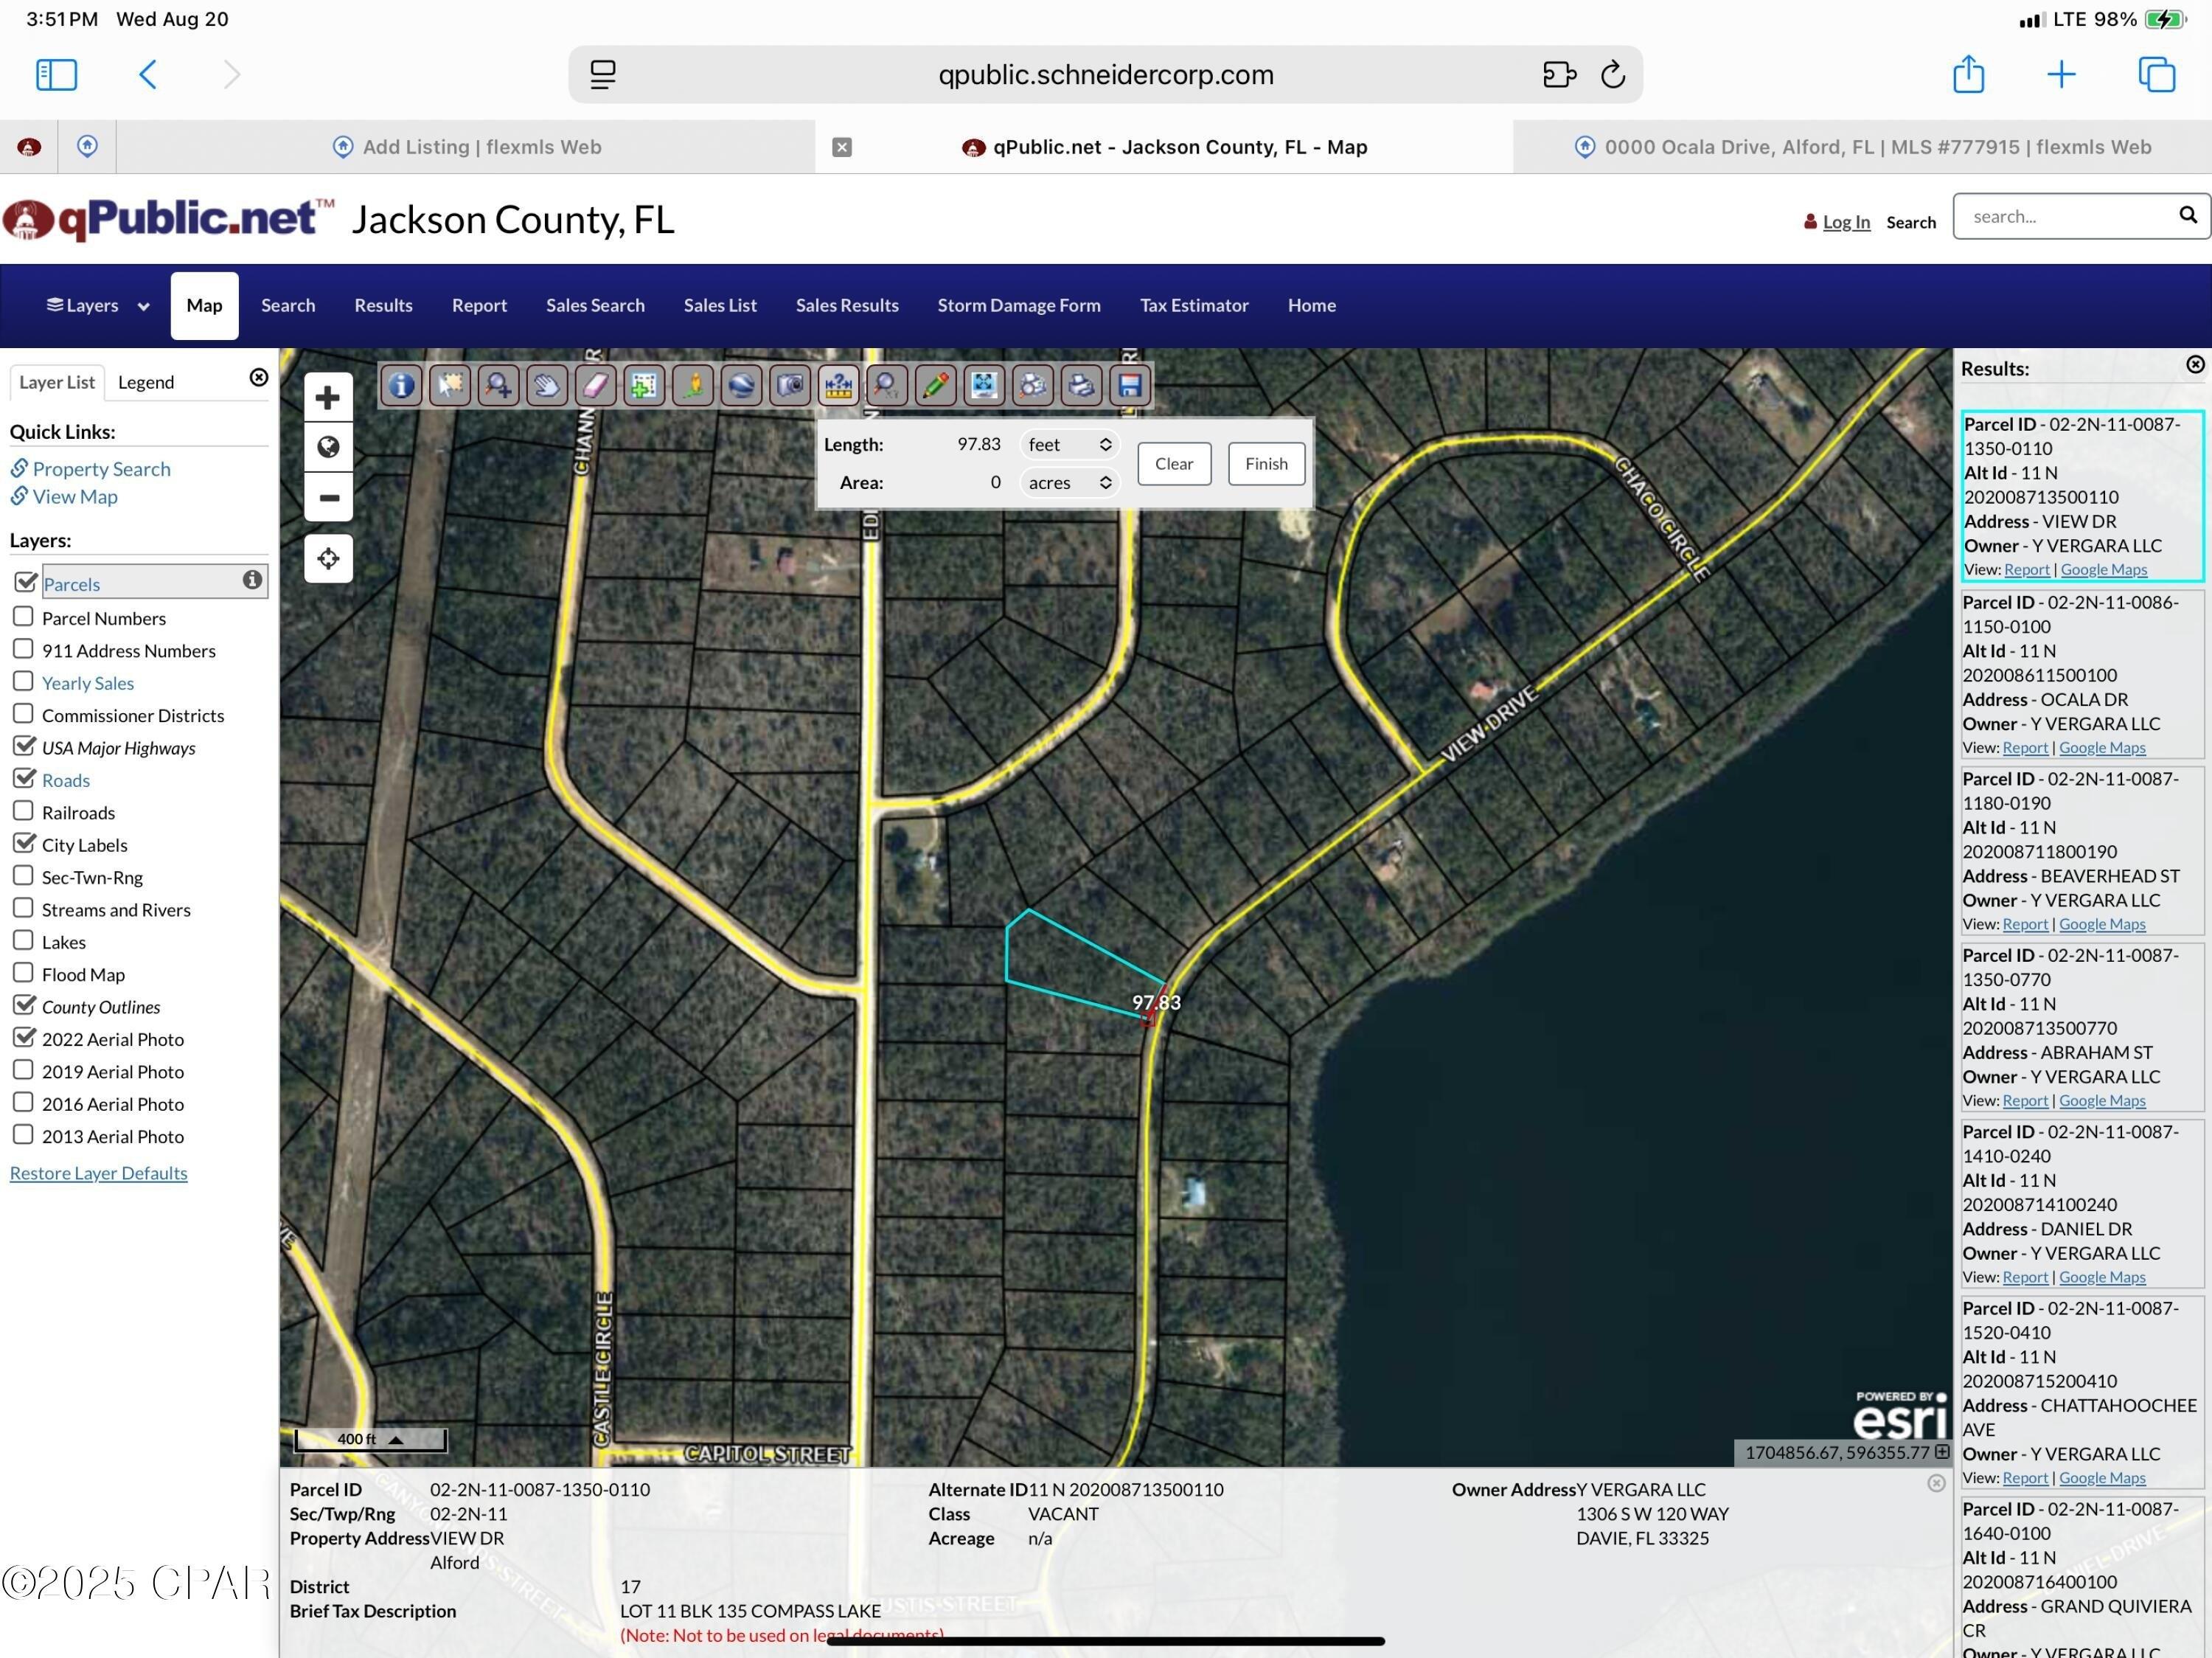Open Report link for parcel 1150-0100
The width and height of the screenshot is (2212, 1658).
tap(2025, 747)
